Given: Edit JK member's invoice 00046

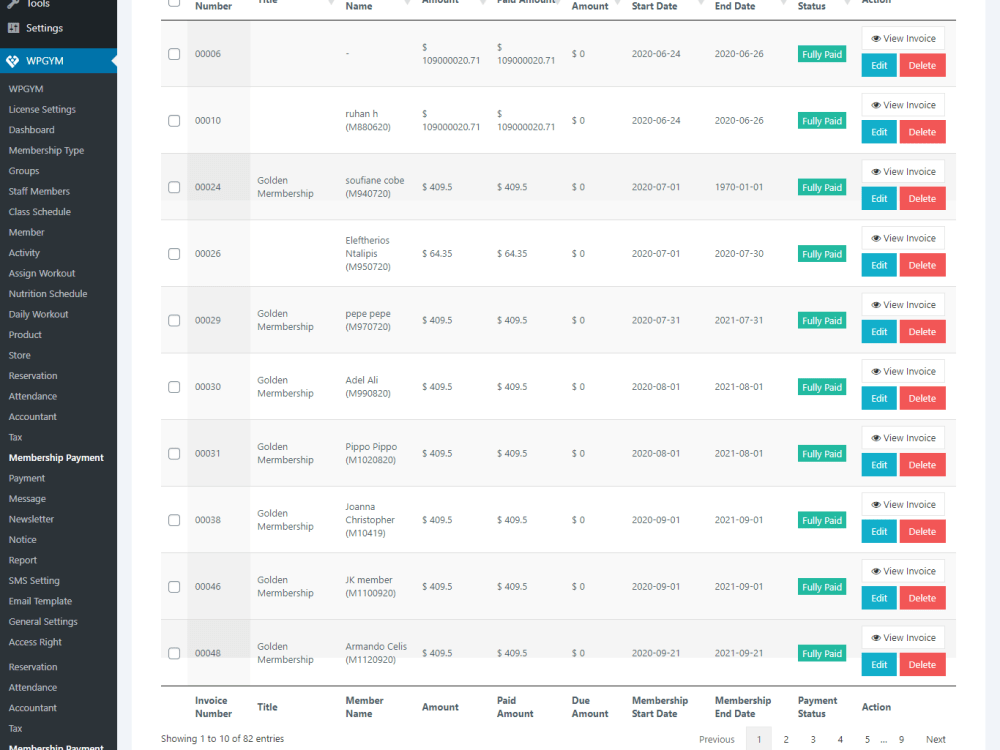Looking at the screenshot, I should (x=879, y=598).
